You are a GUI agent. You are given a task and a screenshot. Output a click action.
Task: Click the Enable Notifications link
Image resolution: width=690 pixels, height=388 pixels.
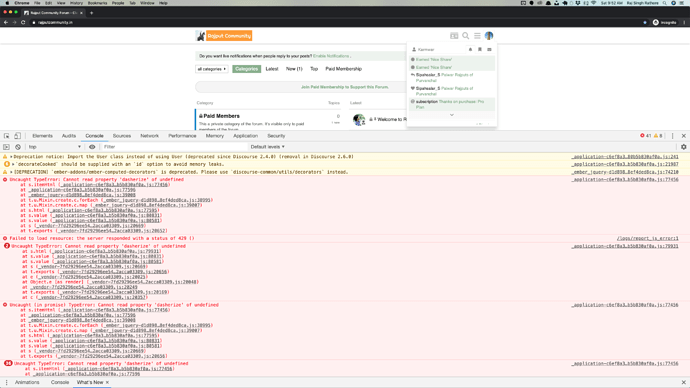[331, 56]
